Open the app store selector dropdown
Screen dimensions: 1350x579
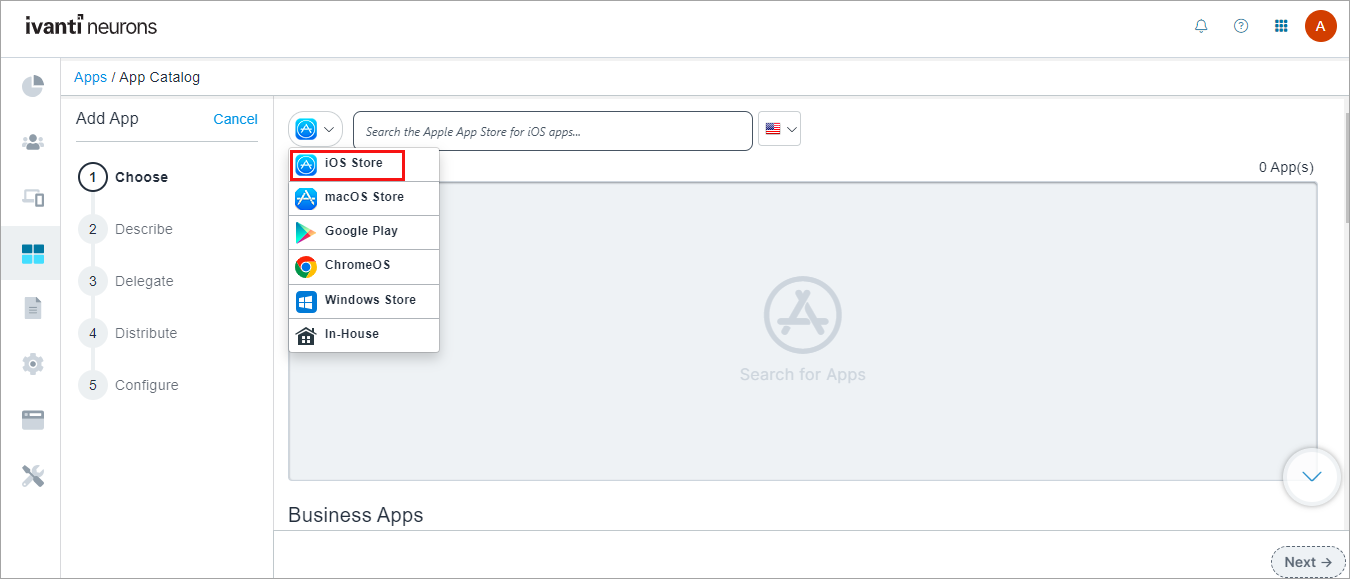(x=315, y=128)
